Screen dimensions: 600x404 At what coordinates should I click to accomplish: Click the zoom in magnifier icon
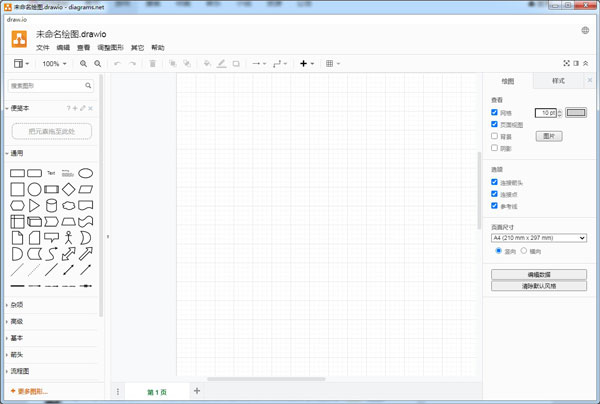tap(83, 64)
